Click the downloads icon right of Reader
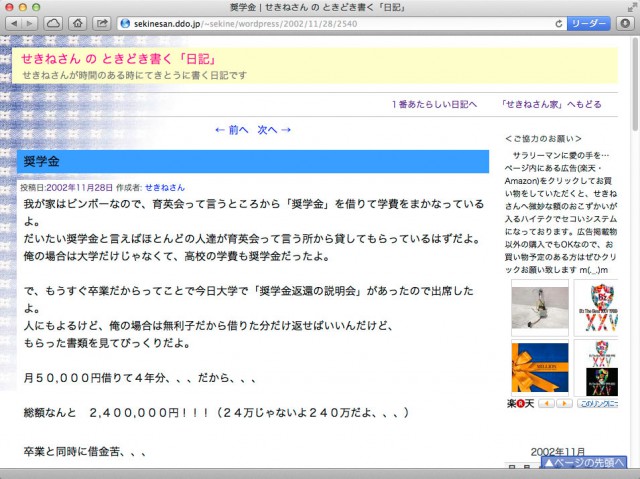 (623, 22)
